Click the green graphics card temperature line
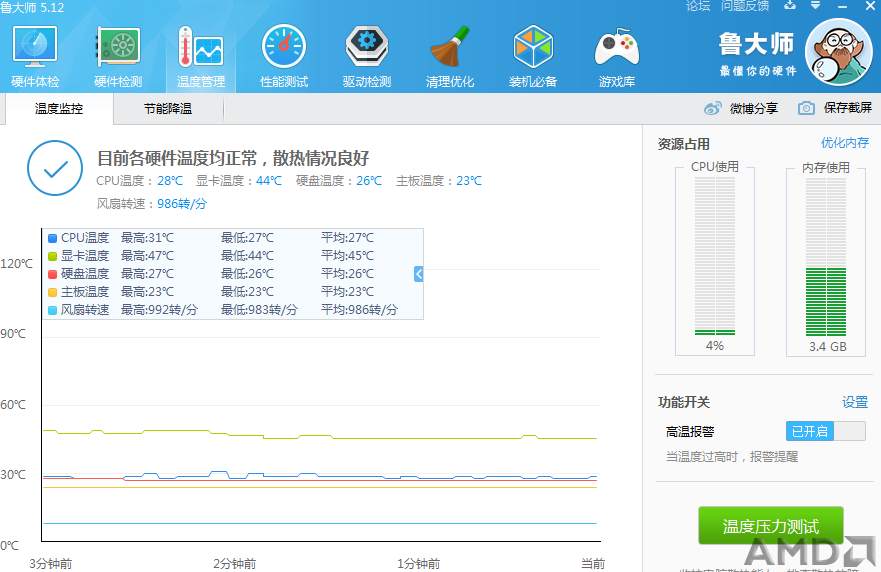881x572 pixels. point(320,436)
